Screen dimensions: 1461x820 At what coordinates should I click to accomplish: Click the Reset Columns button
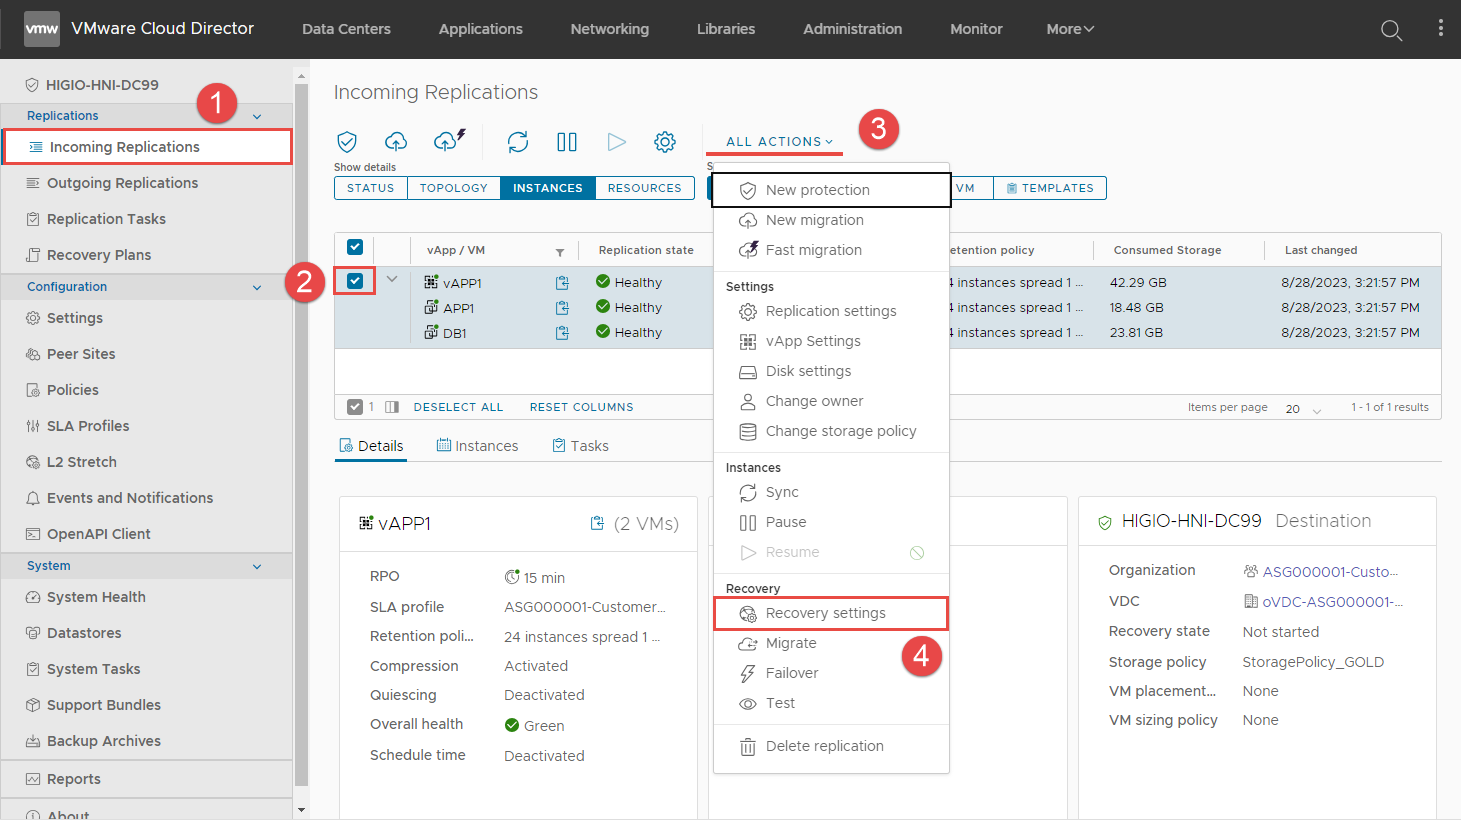pyautogui.click(x=581, y=407)
